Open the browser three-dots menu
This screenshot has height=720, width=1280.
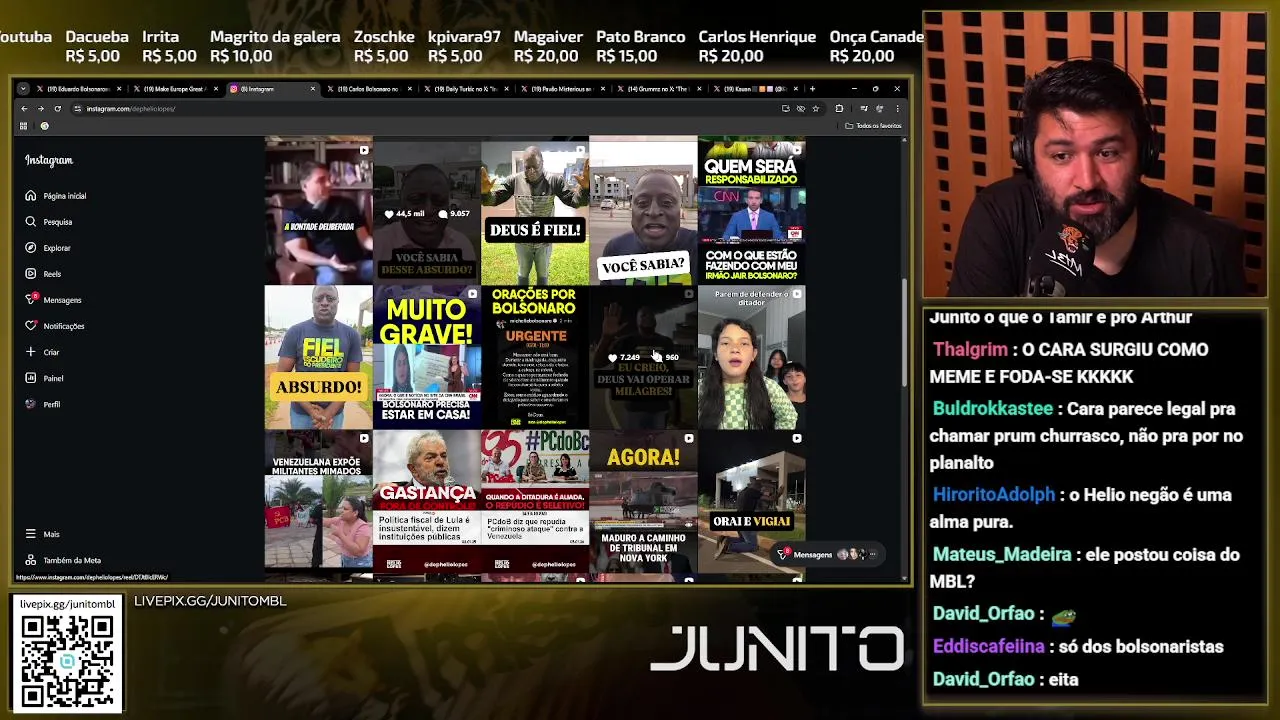click(x=897, y=108)
